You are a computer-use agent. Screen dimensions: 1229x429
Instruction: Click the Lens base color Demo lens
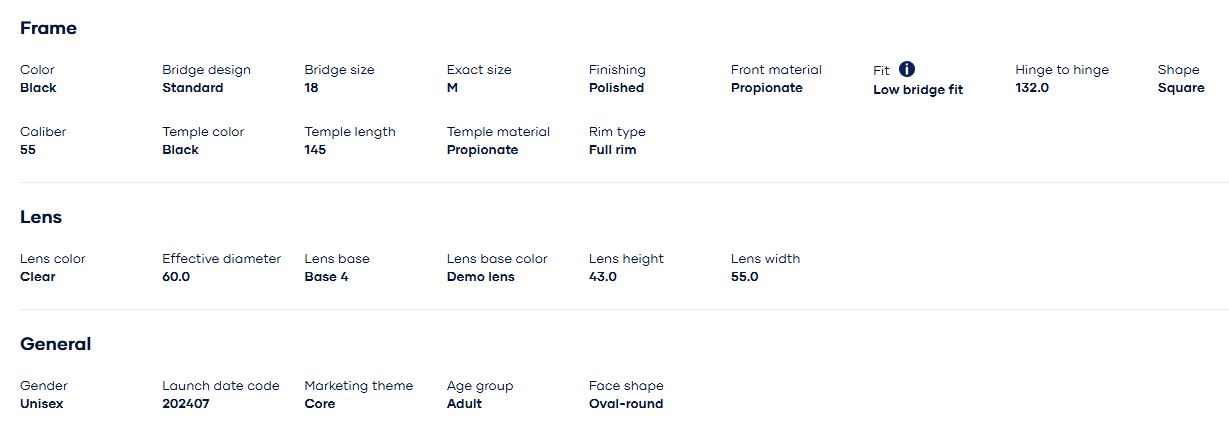coord(480,277)
